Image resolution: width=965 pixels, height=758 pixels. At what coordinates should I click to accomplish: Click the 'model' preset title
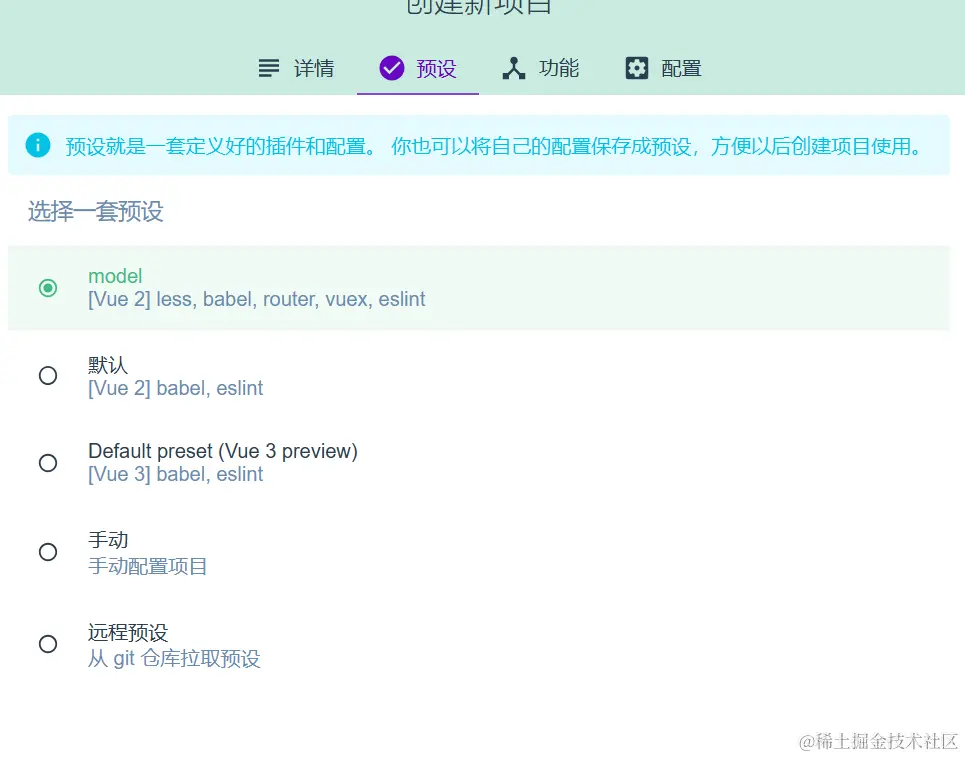(115, 276)
